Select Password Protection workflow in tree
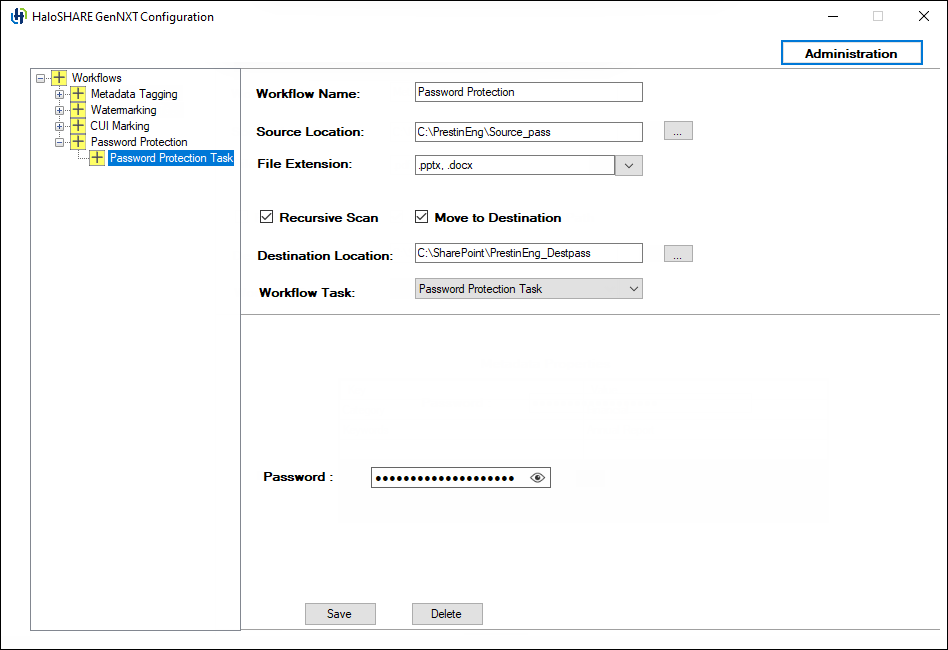948x650 pixels. (x=139, y=141)
